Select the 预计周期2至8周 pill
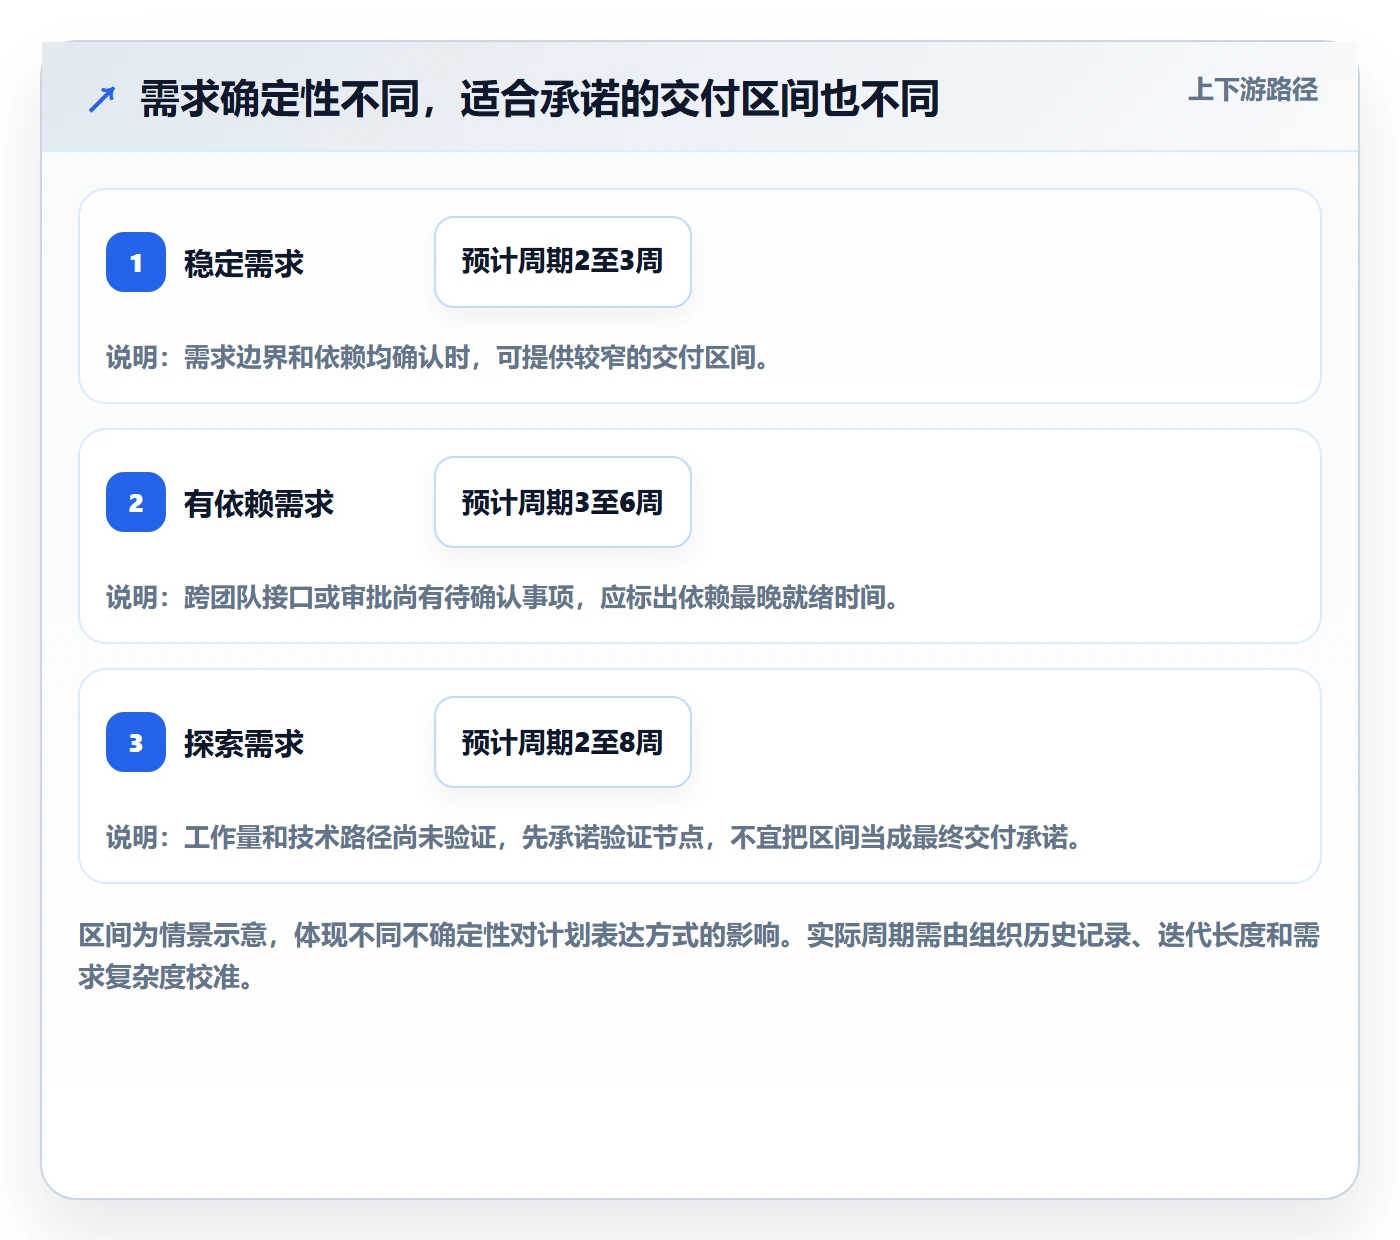This screenshot has height=1240, width=1400. pos(563,742)
